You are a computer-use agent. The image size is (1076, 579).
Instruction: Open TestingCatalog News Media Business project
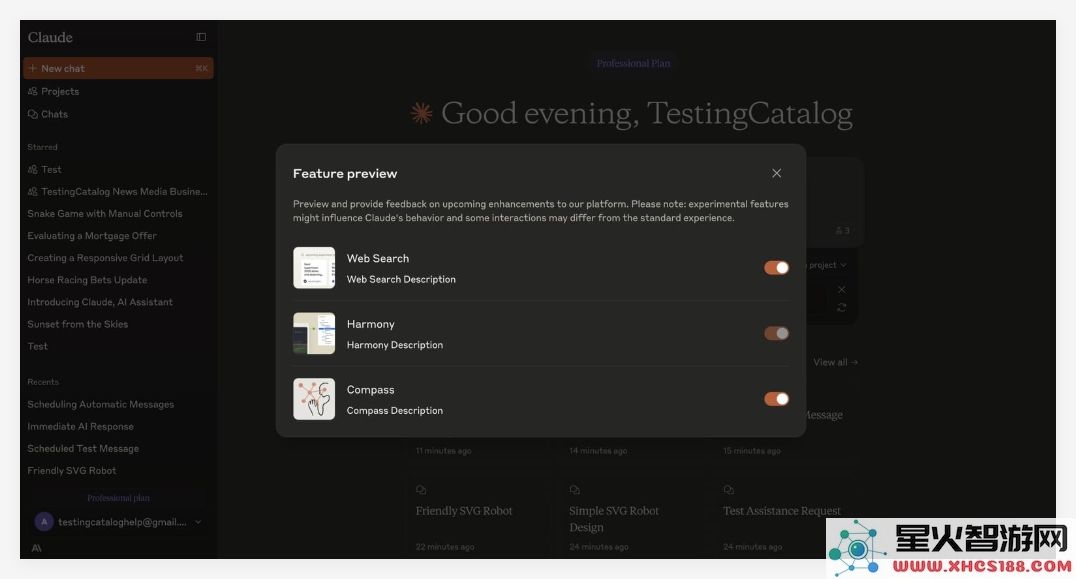(x=118, y=191)
